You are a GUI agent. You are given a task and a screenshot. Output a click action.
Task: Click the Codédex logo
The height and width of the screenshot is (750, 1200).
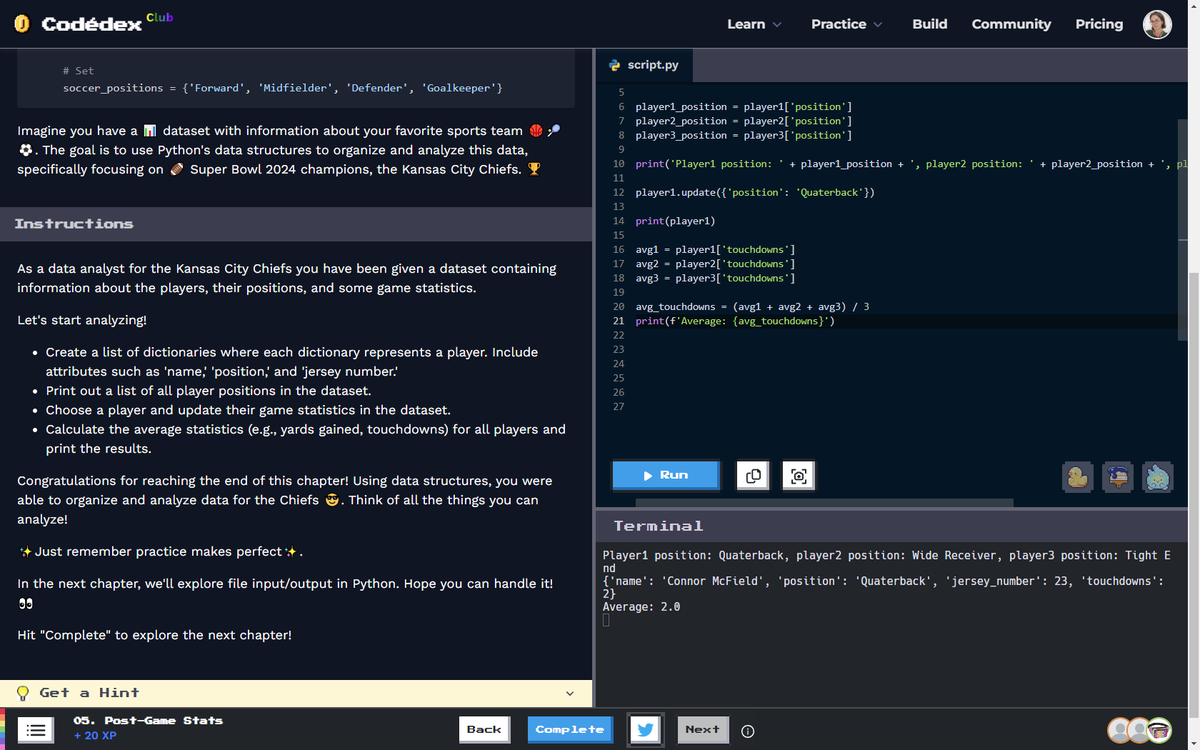(x=78, y=24)
